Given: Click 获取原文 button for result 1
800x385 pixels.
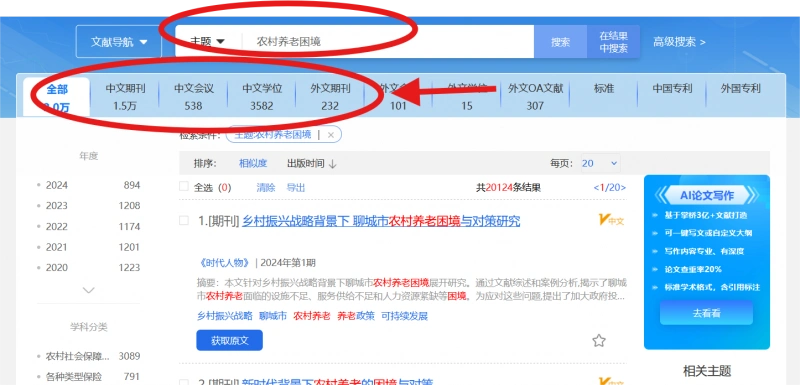Looking at the screenshot, I should [230, 341].
